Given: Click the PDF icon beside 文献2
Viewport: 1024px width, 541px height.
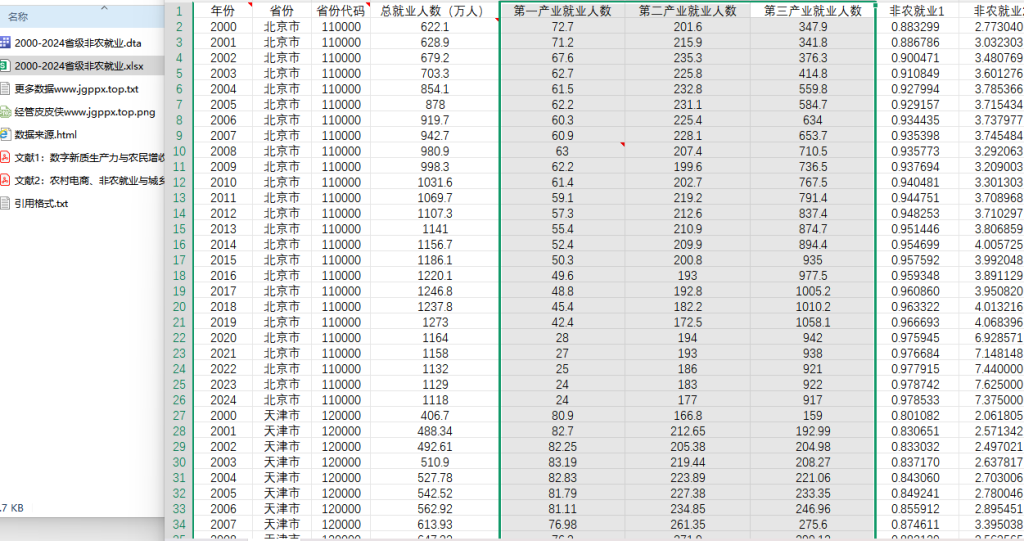Looking at the screenshot, I should coord(5,180).
